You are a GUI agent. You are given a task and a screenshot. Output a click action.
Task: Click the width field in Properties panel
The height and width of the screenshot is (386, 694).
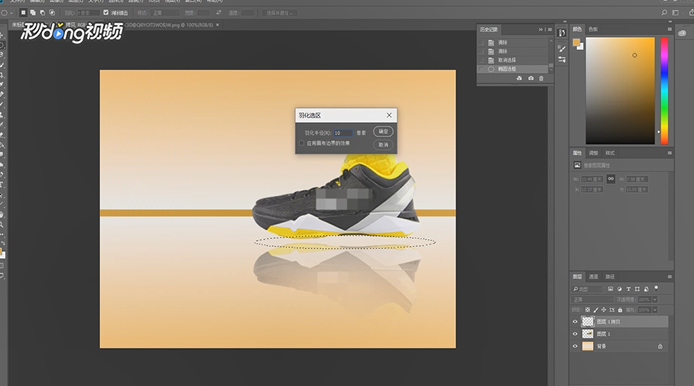point(592,179)
